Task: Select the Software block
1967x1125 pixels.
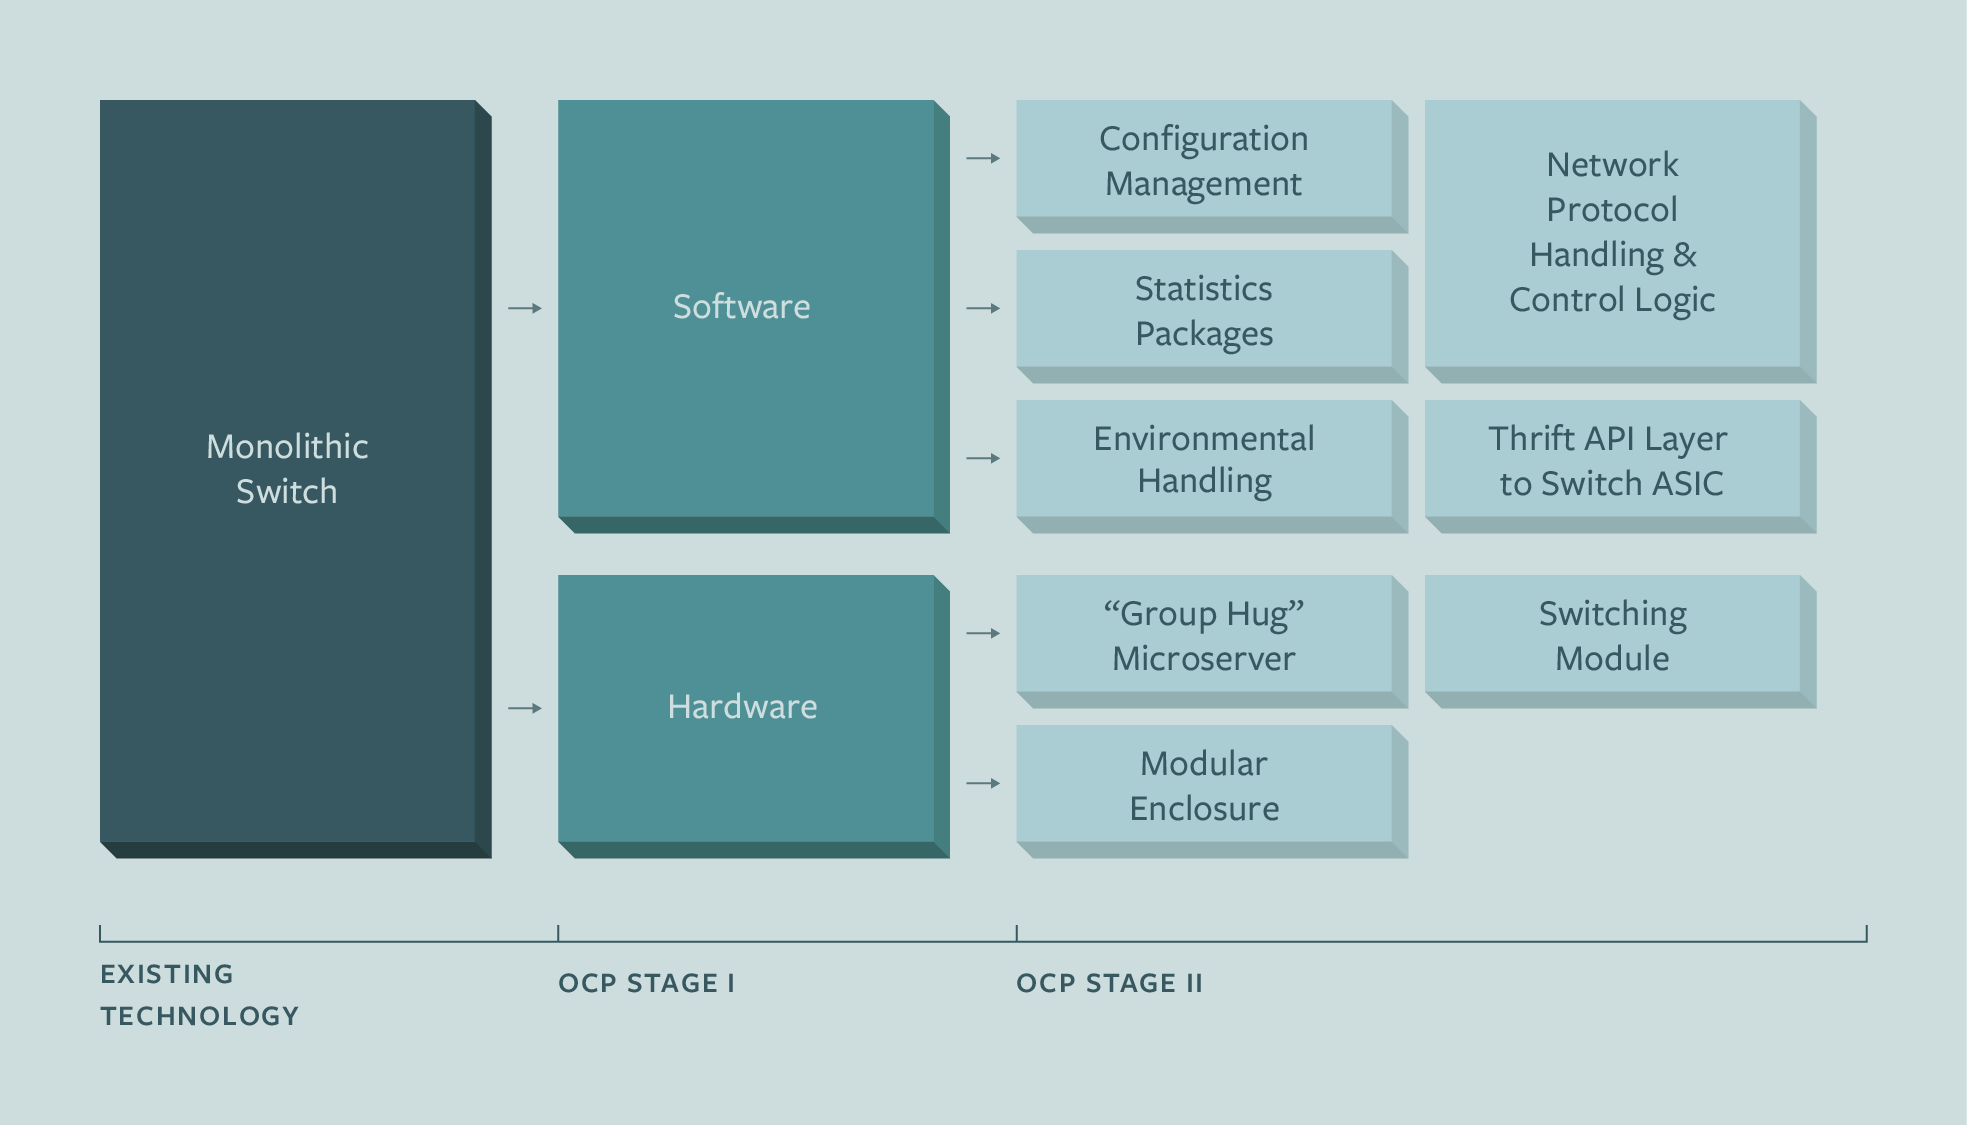Action: click(x=753, y=316)
